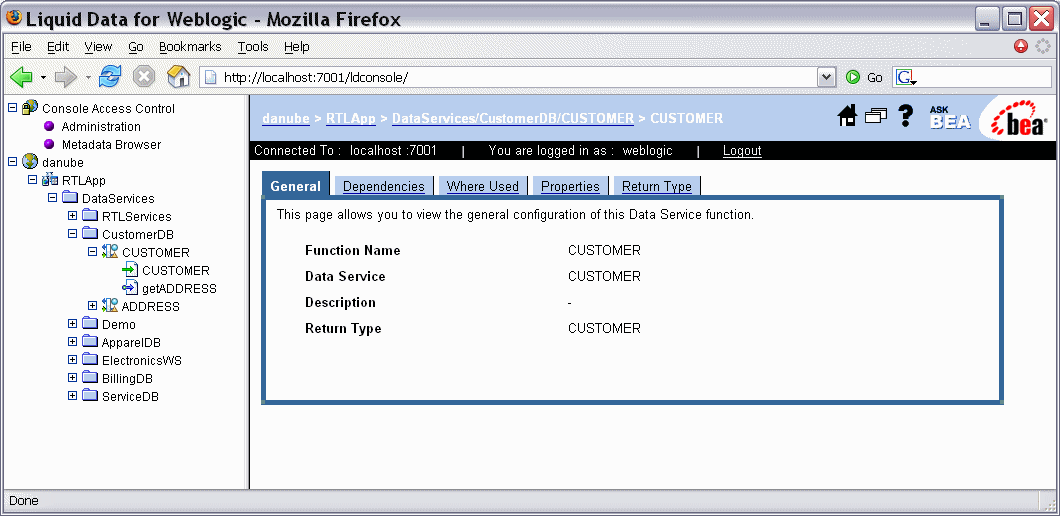This screenshot has height=516, width=1060.
Task: Click the grey Forward arrow button
Action: pyautogui.click(x=66, y=77)
